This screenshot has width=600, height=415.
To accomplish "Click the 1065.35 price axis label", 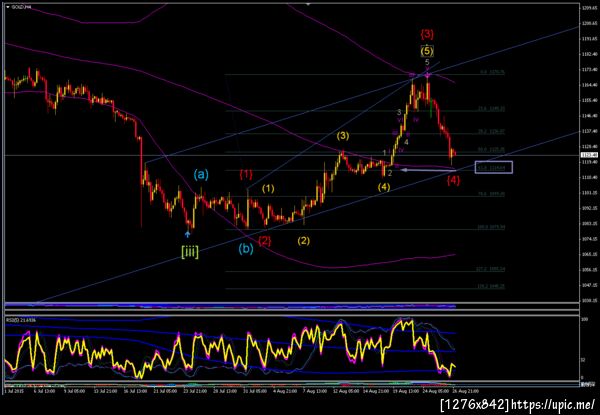I will 589,254.
